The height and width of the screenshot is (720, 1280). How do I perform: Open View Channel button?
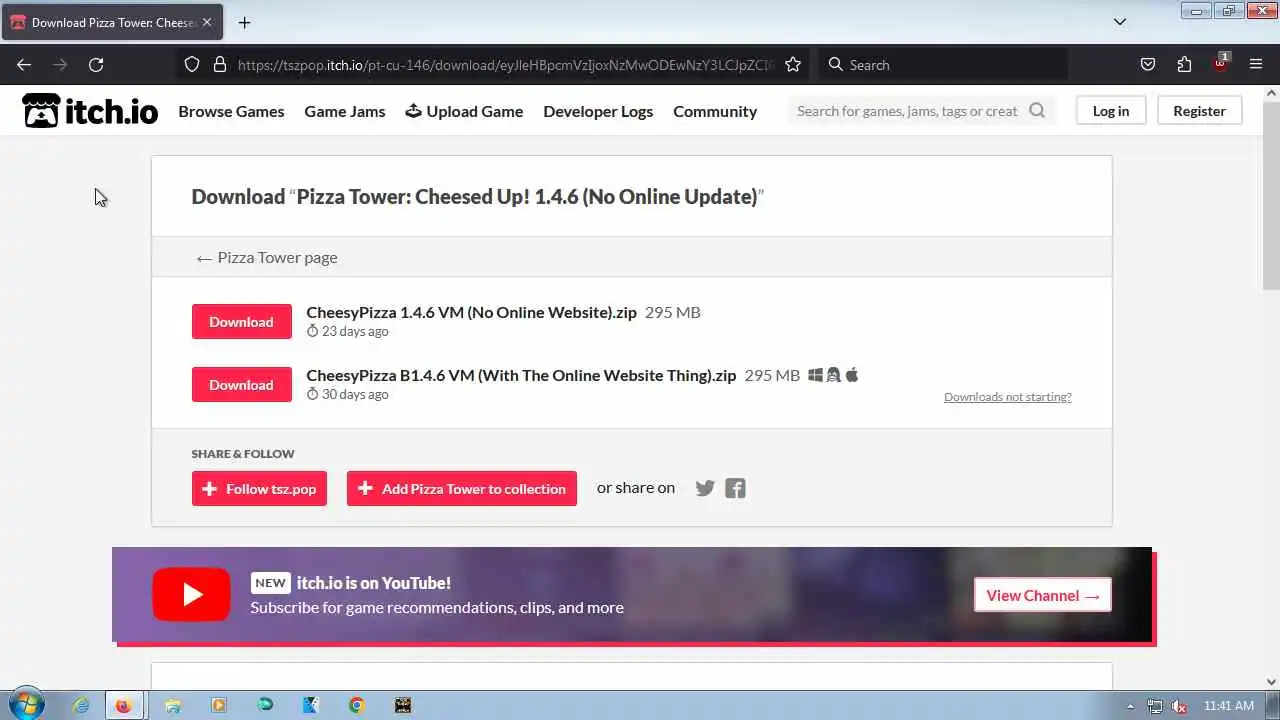(1043, 595)
